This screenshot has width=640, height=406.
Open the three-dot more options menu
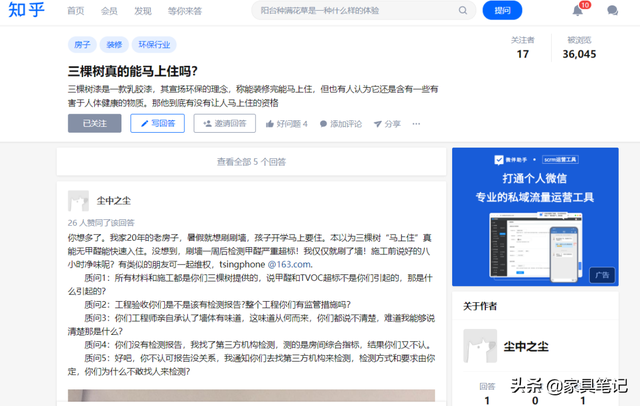pyautogui.click(x=416, y=124)
